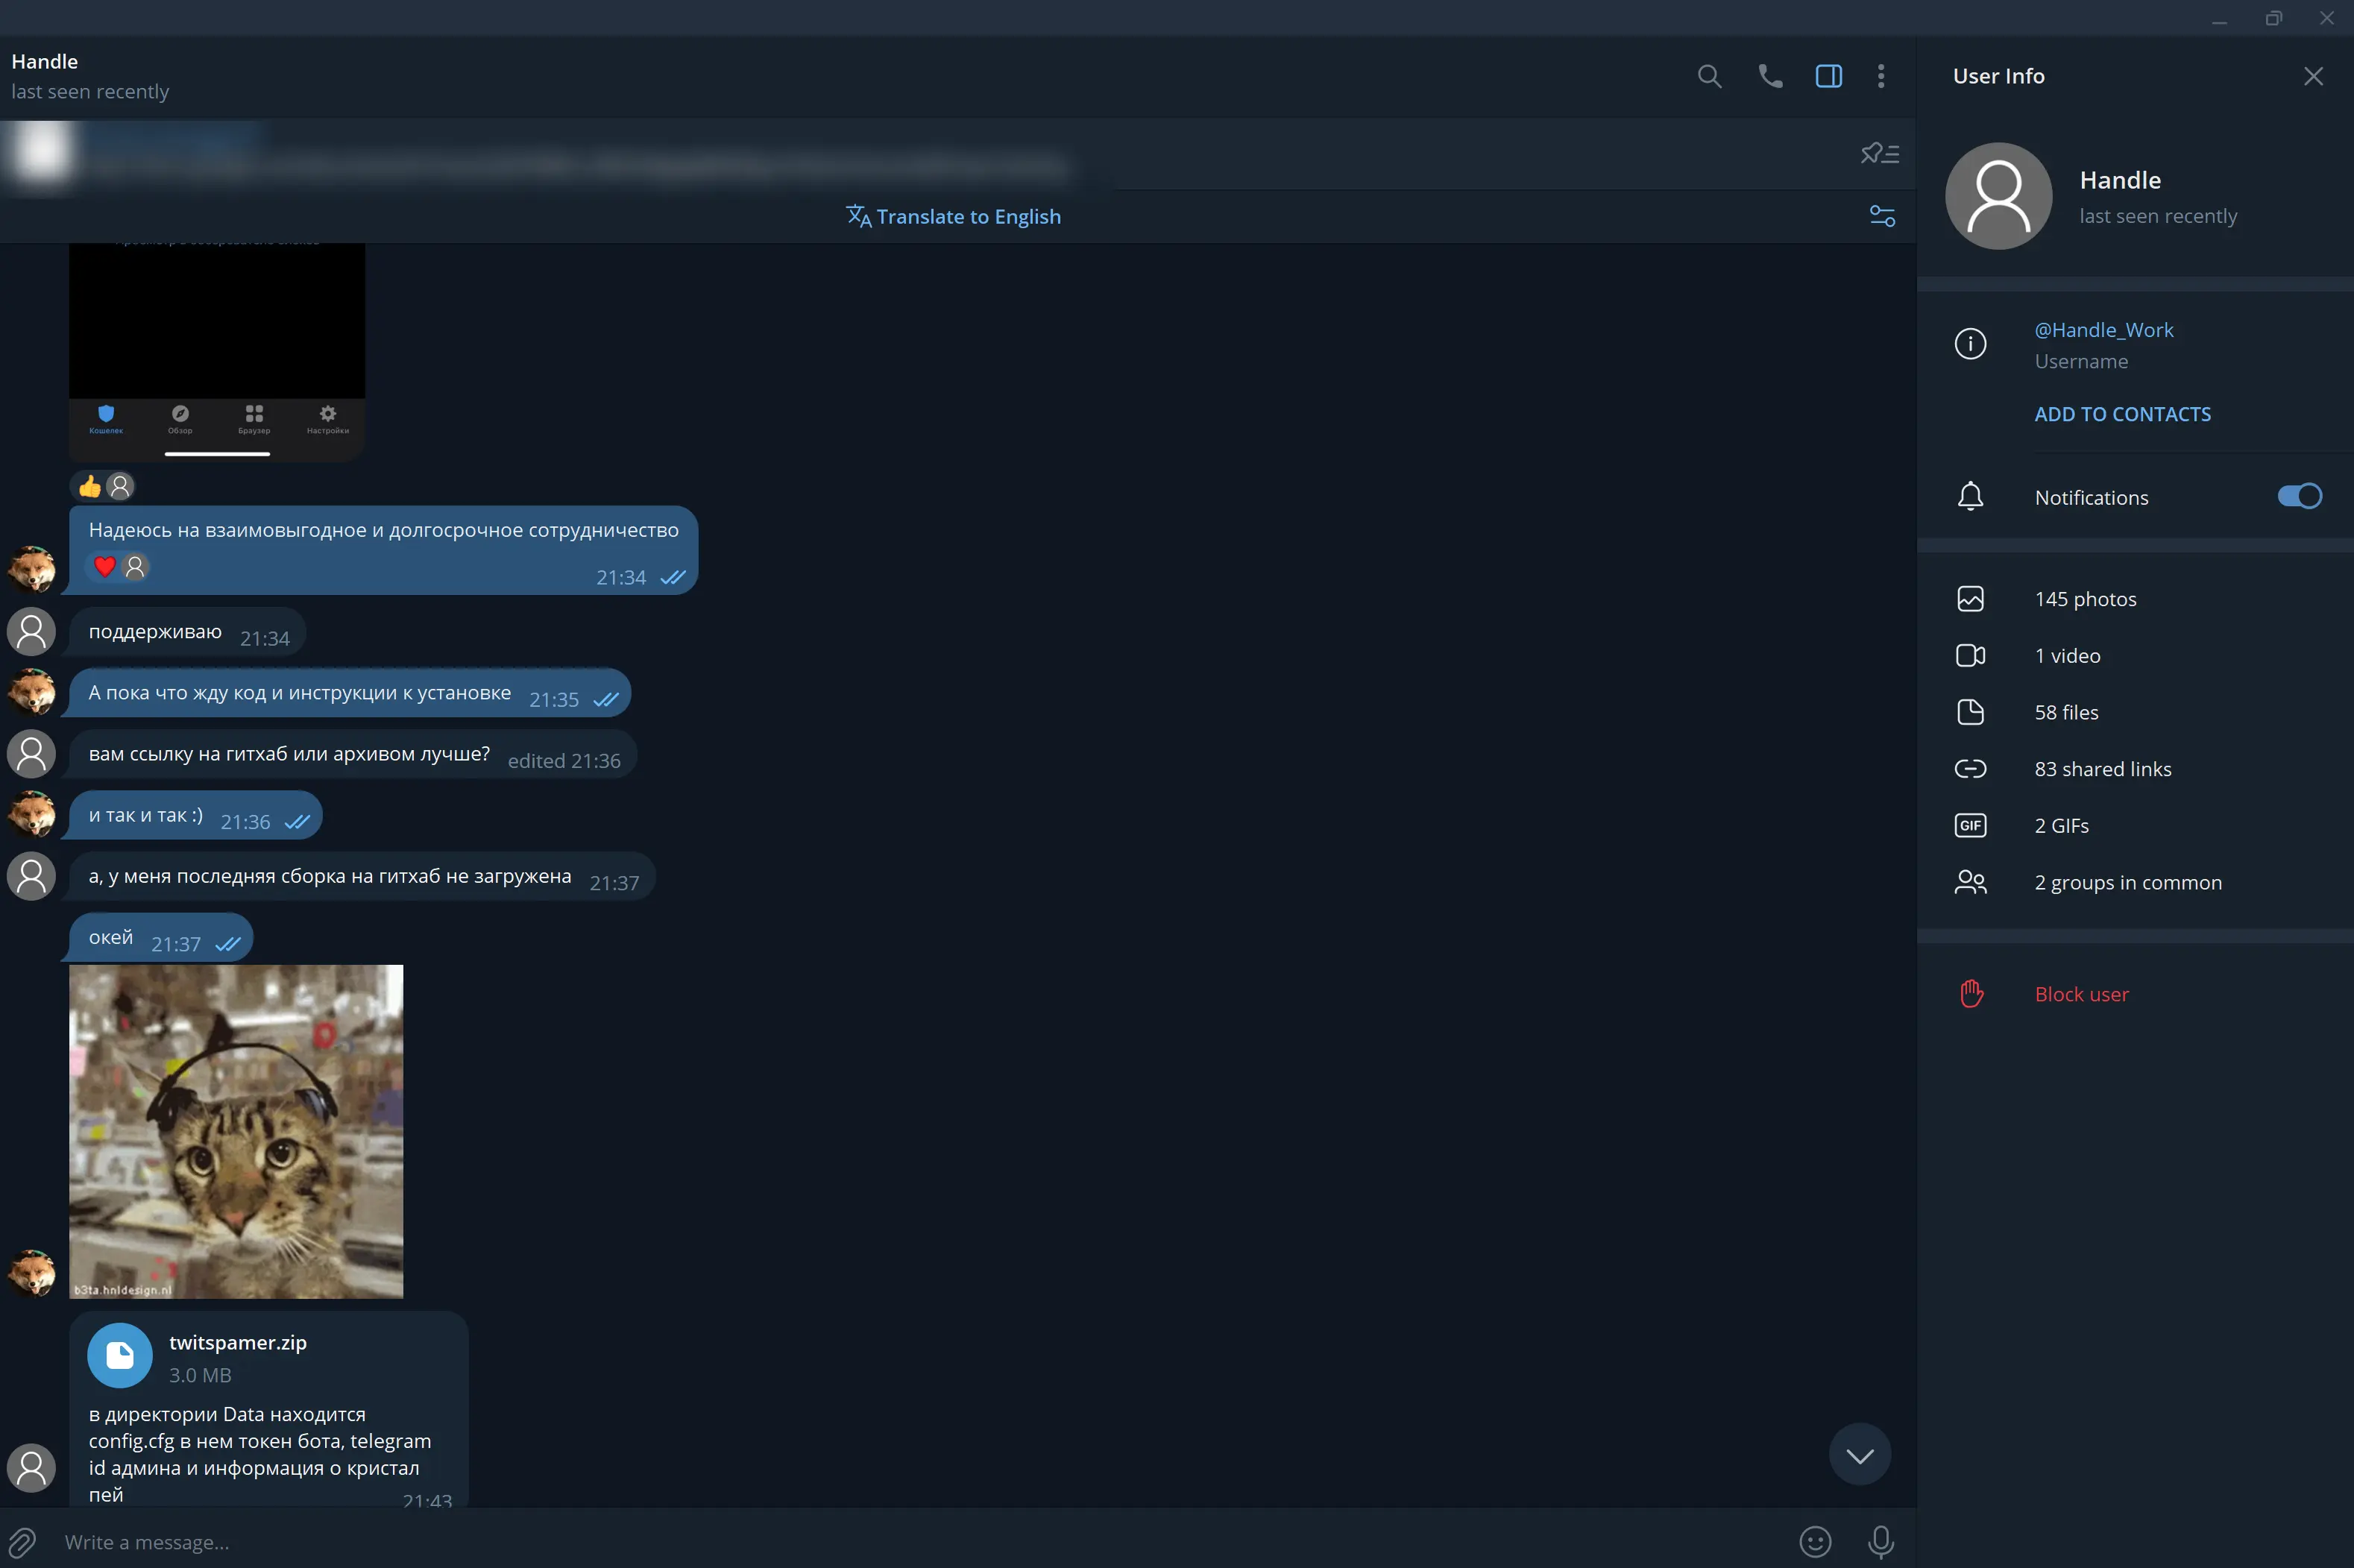Click @Handle_Work username link
Screen dimensions: 2354x1568
2100,329
